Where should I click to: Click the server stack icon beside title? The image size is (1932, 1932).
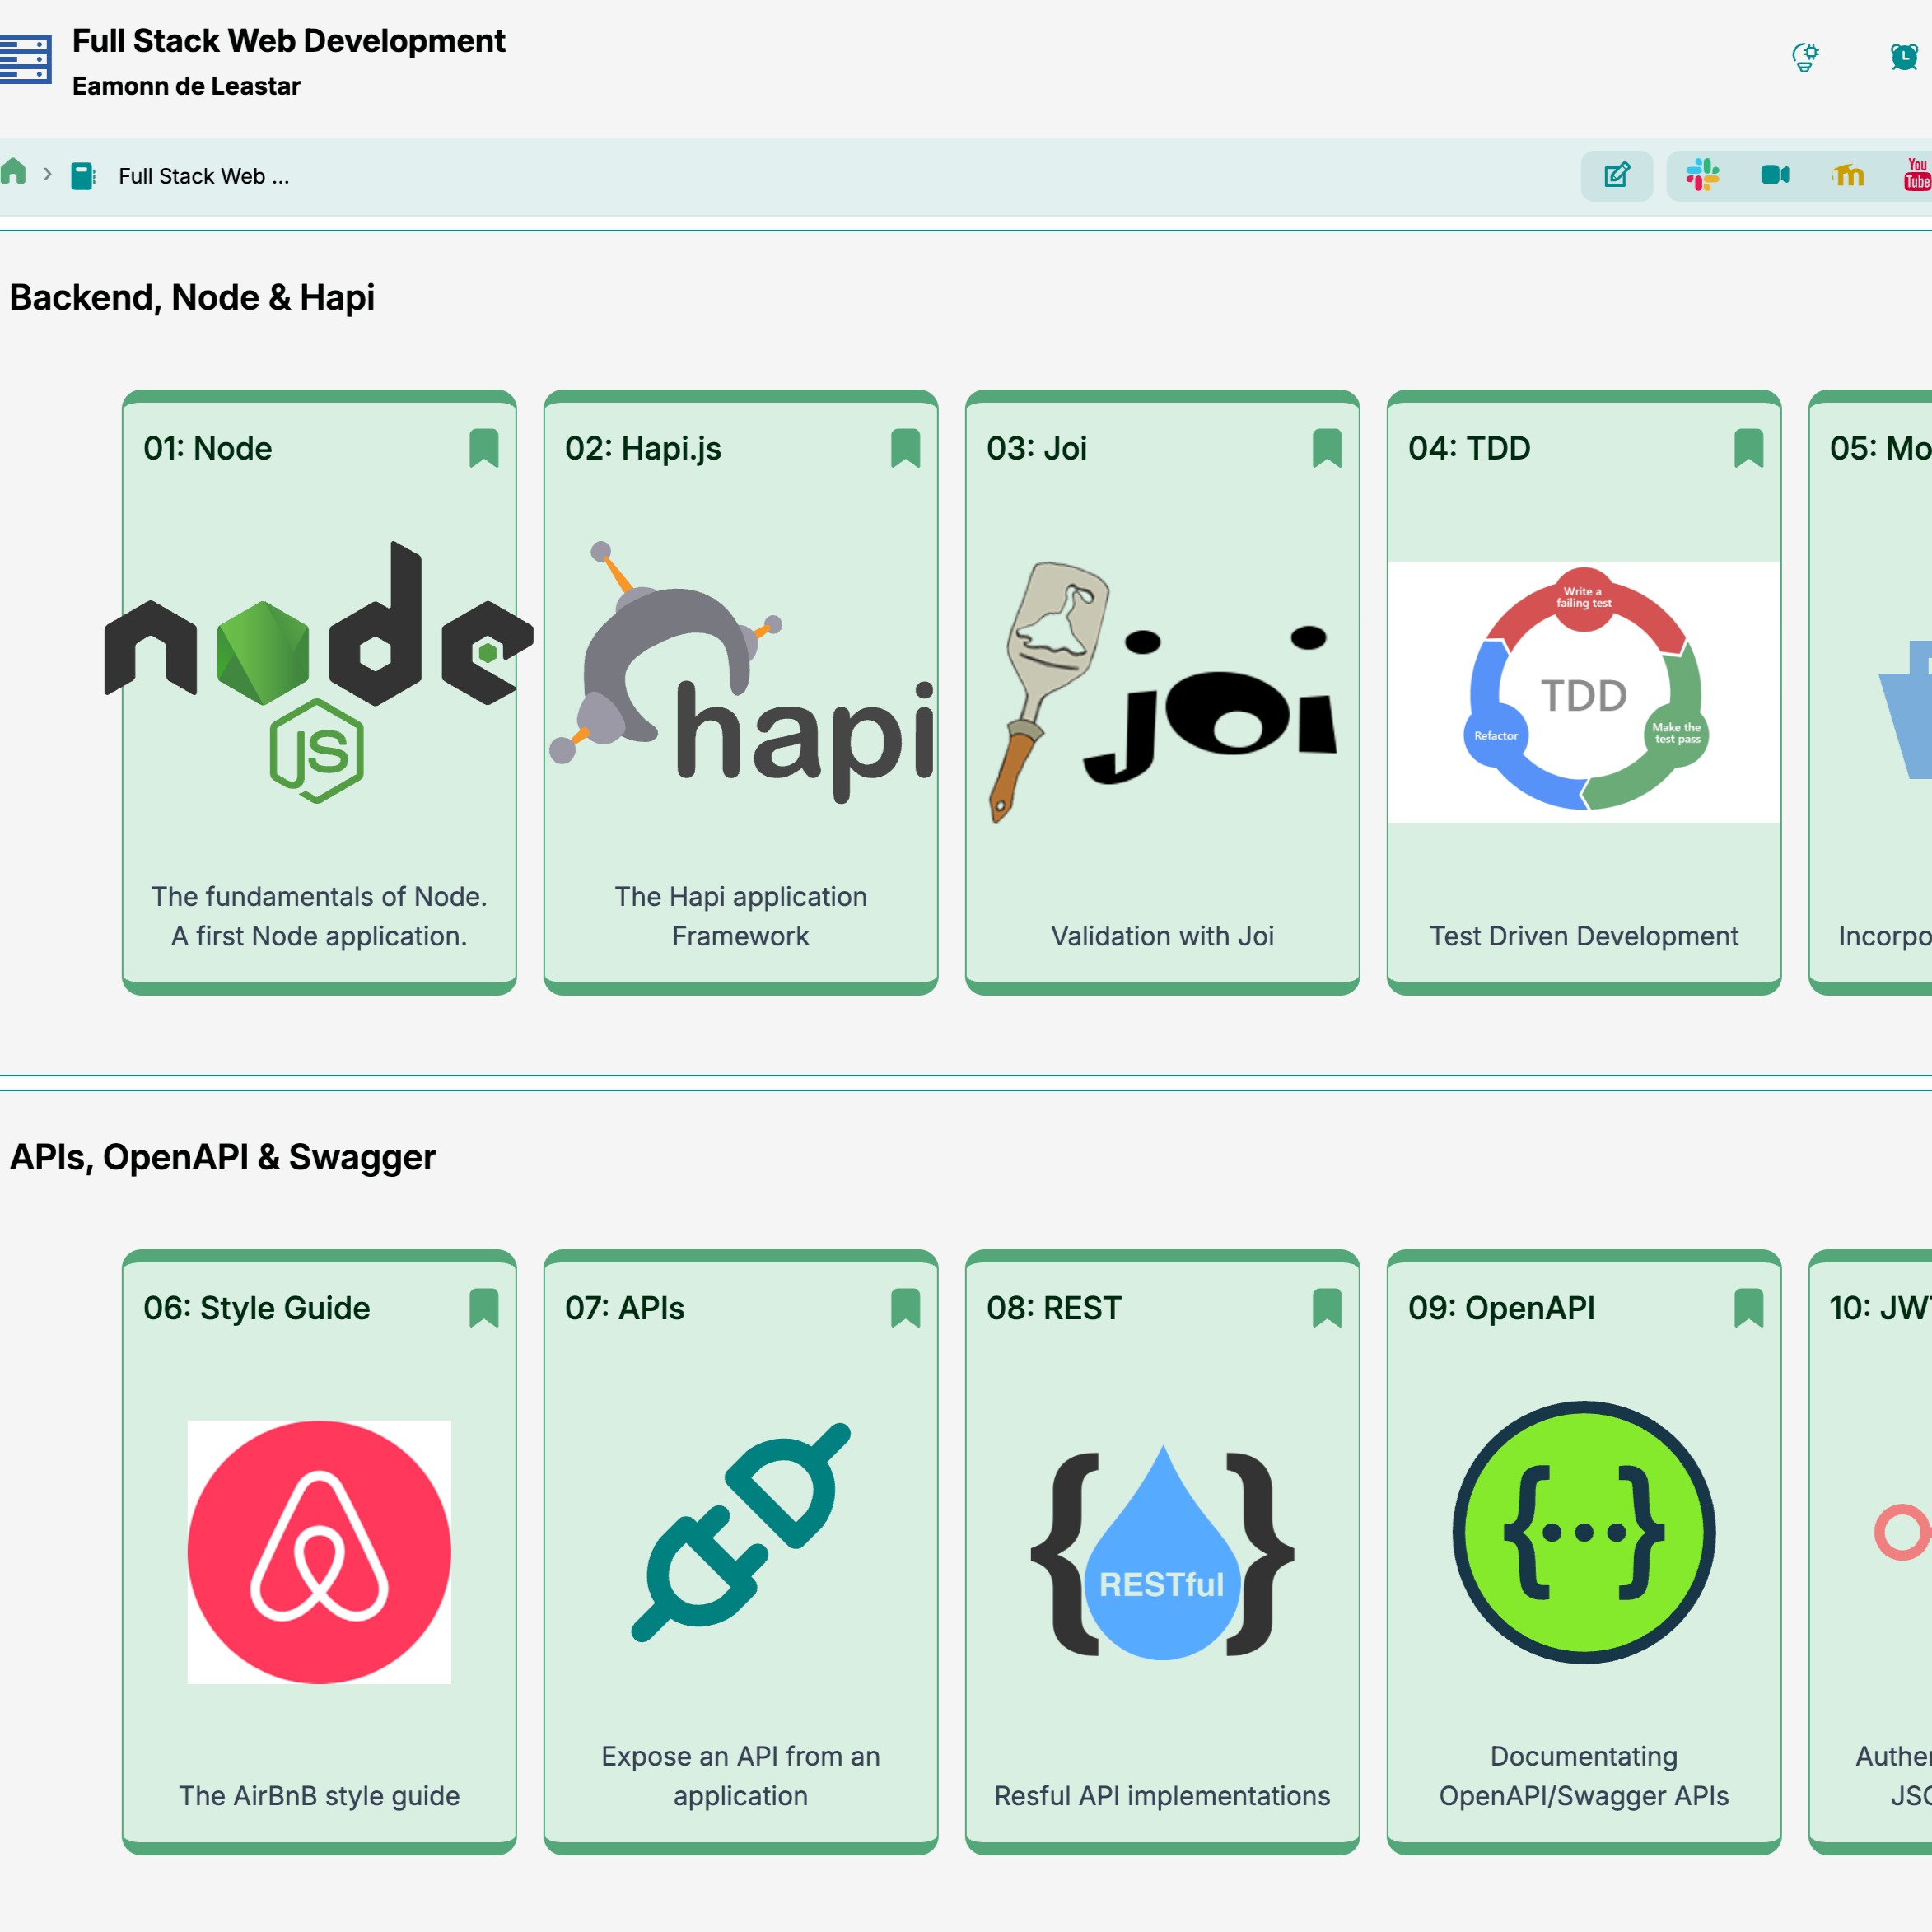pos(25,60)
